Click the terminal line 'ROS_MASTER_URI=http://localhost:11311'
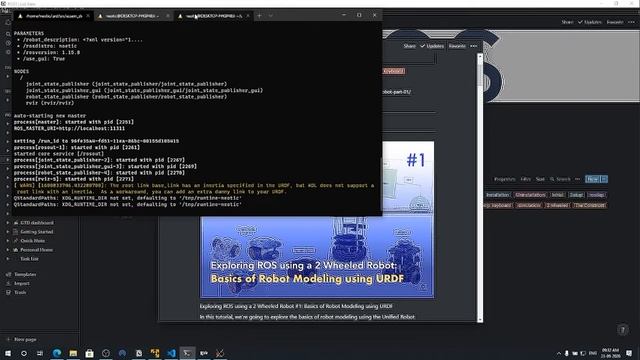 pyautogui.click(x=69, y=129)
